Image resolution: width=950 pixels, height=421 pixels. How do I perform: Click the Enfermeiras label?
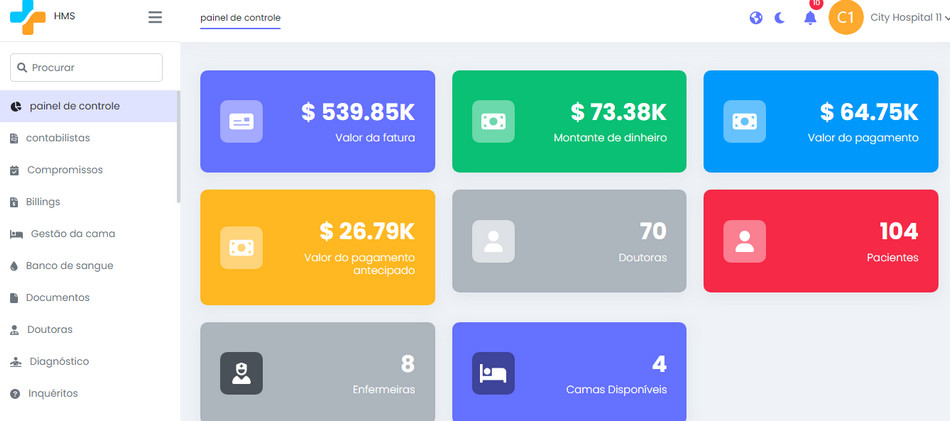click(384, 390)
